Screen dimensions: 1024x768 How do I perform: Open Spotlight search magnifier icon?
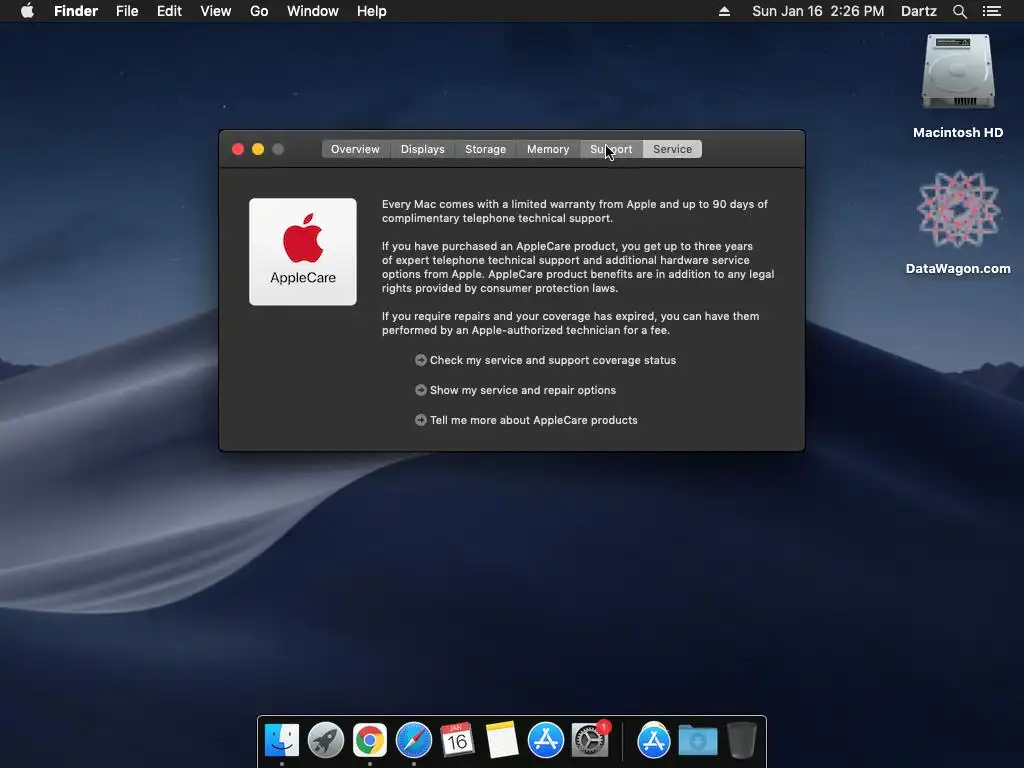click(959, 11)
